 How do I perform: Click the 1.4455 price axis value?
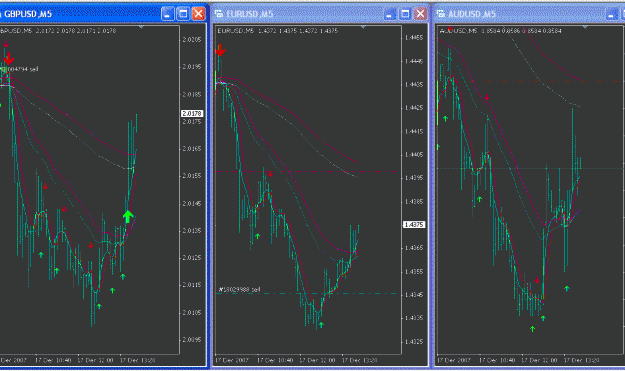pos(414,37)
